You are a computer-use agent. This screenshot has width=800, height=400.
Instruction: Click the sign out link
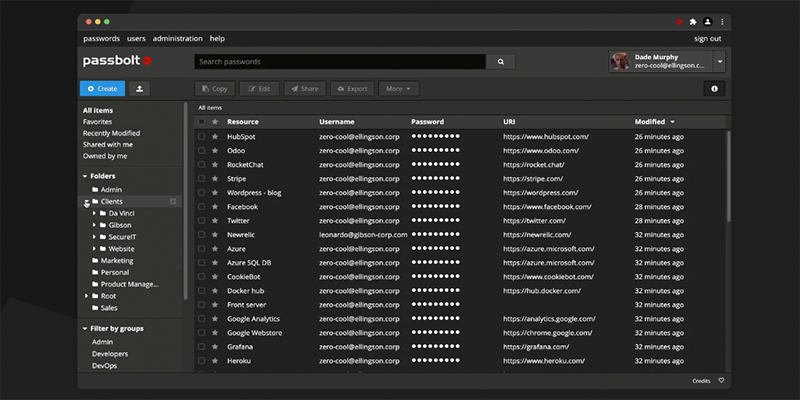pyautogui.click(x=708, y=39)
